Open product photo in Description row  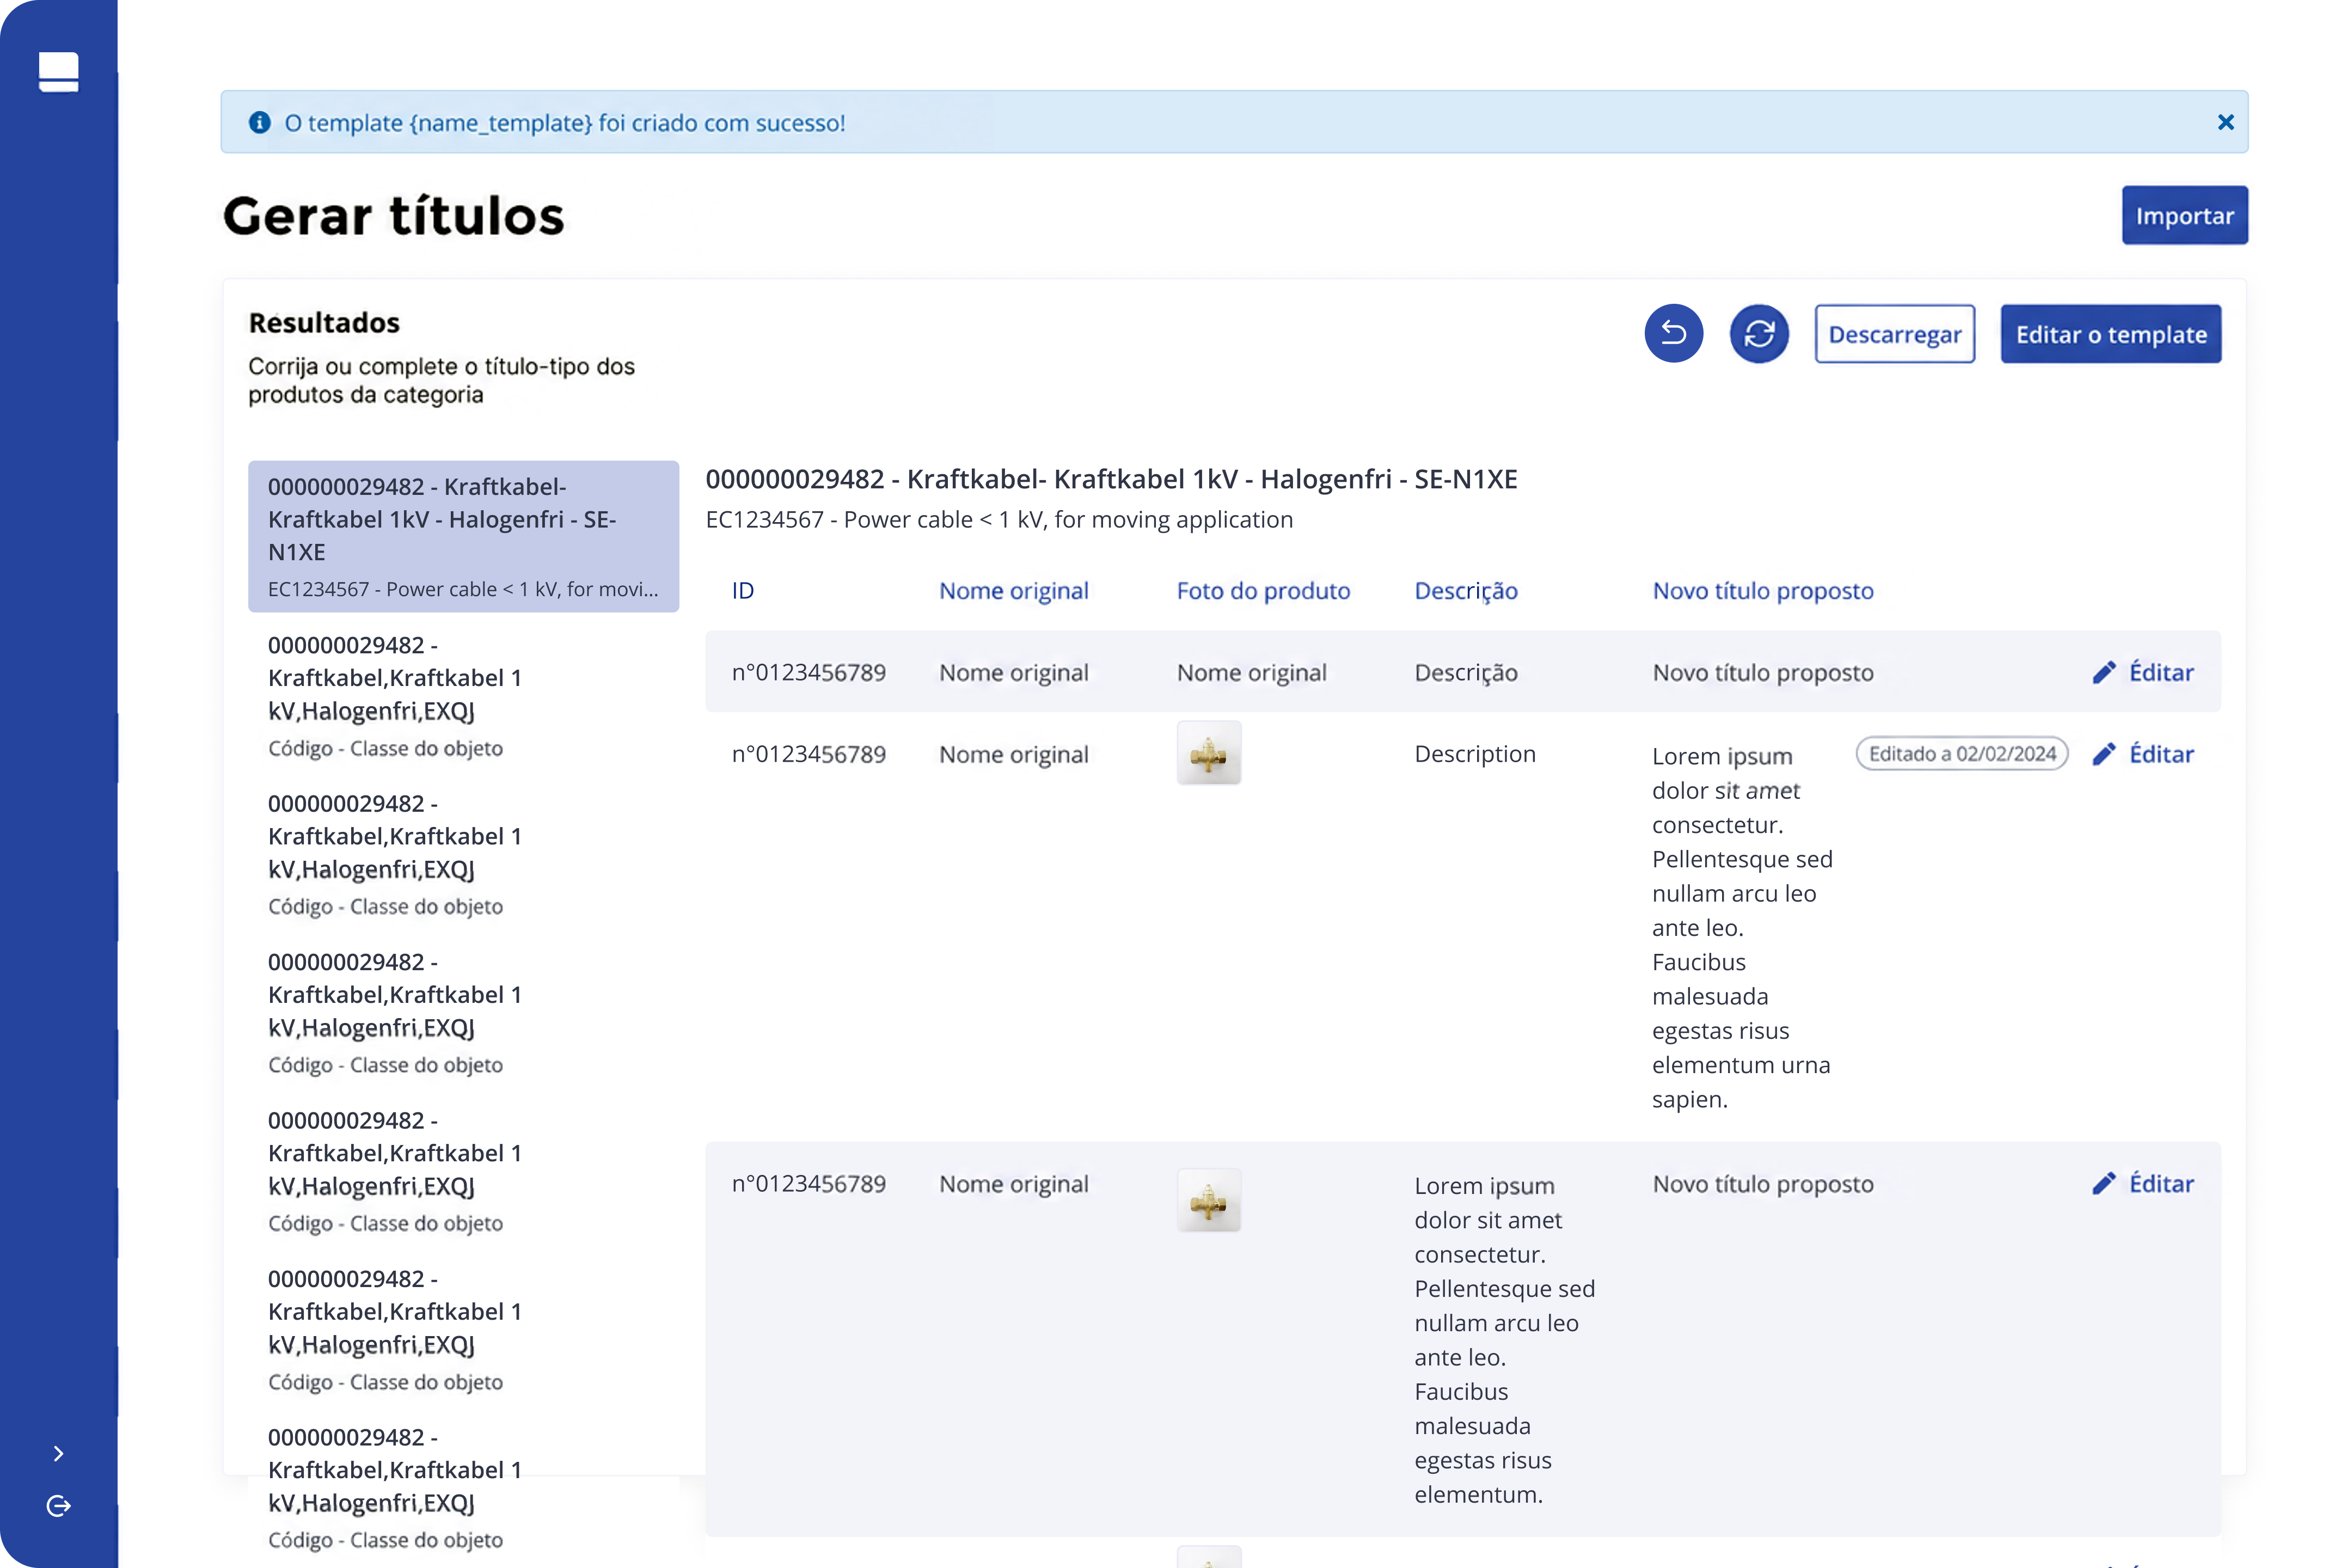click(x=1208, y=753)
